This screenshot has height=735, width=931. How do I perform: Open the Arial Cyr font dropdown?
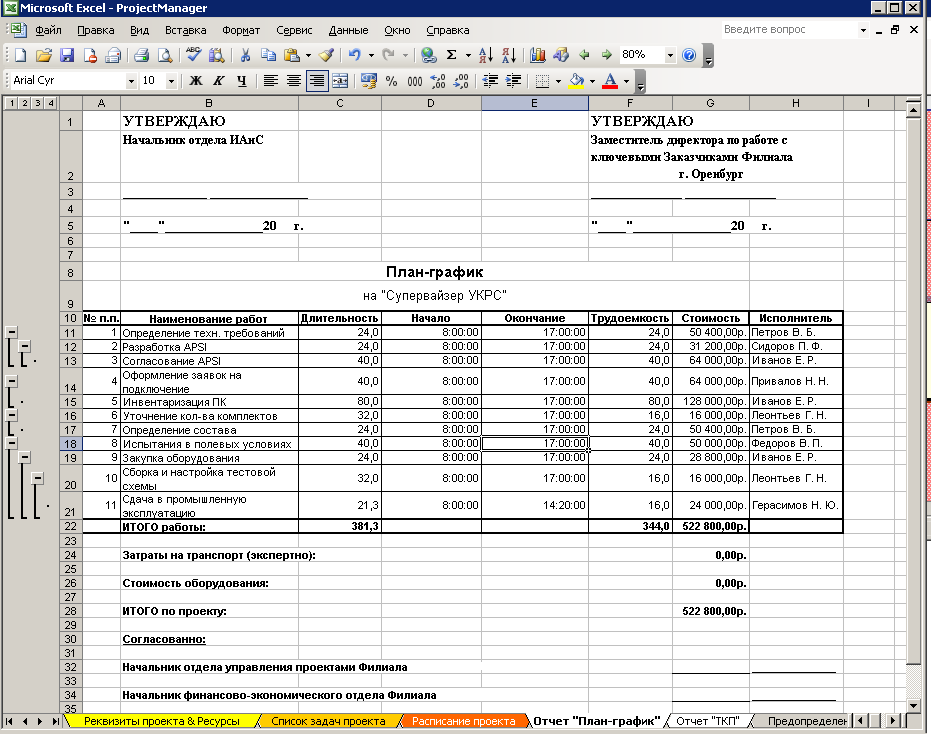131,81
